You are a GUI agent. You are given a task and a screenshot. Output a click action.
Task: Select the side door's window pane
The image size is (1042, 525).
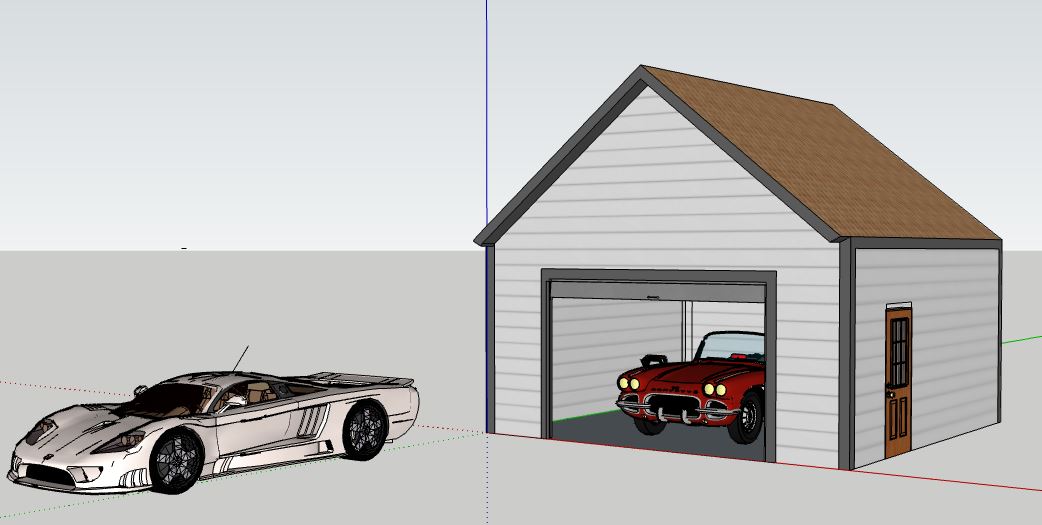[899, 351]
